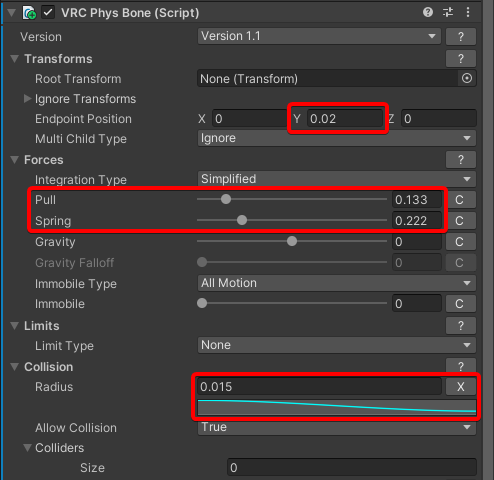Click the Immobile value field

417,304
